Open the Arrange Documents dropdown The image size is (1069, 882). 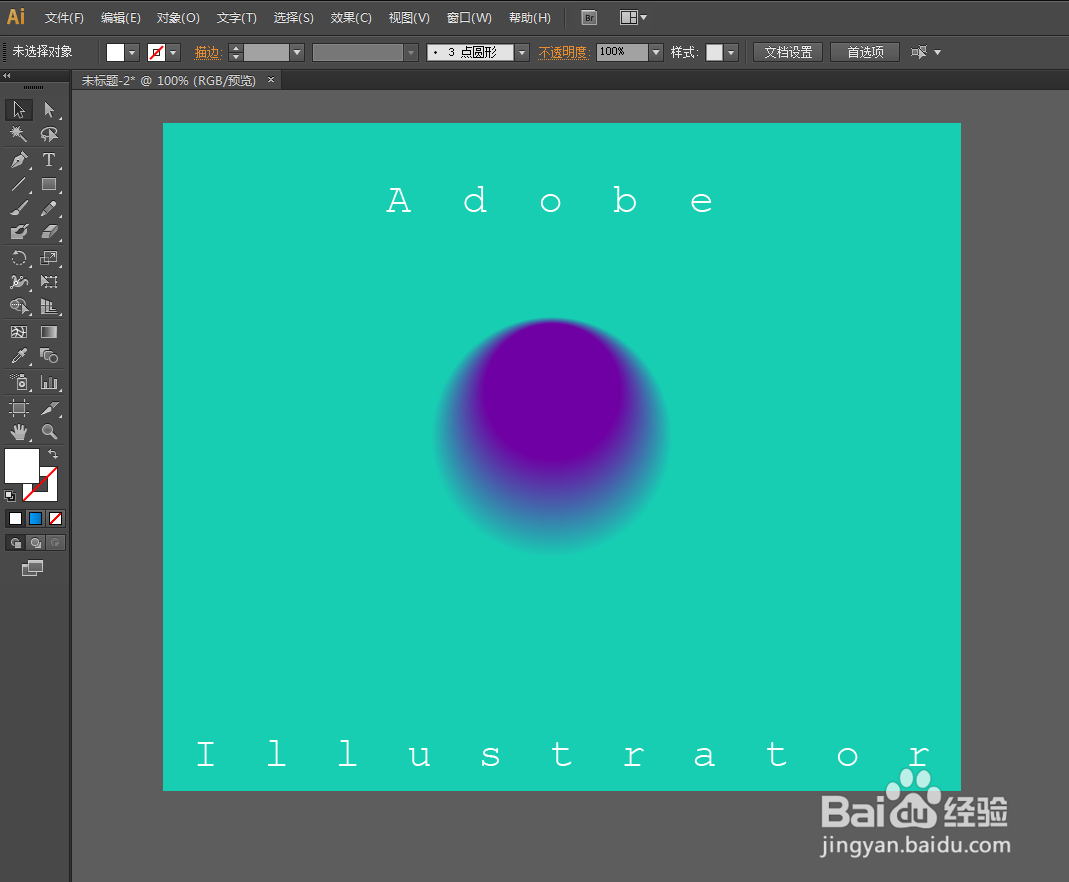pos(633,18)
